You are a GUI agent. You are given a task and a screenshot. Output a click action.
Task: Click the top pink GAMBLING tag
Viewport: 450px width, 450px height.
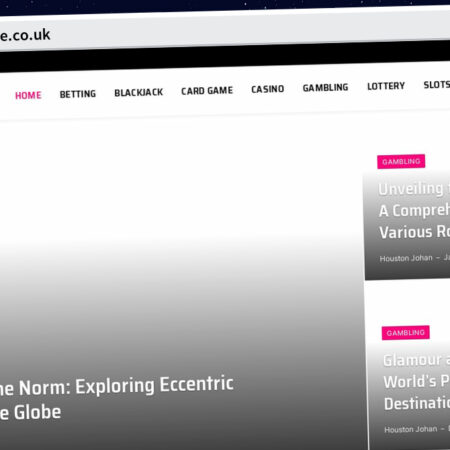click(401, 161)
